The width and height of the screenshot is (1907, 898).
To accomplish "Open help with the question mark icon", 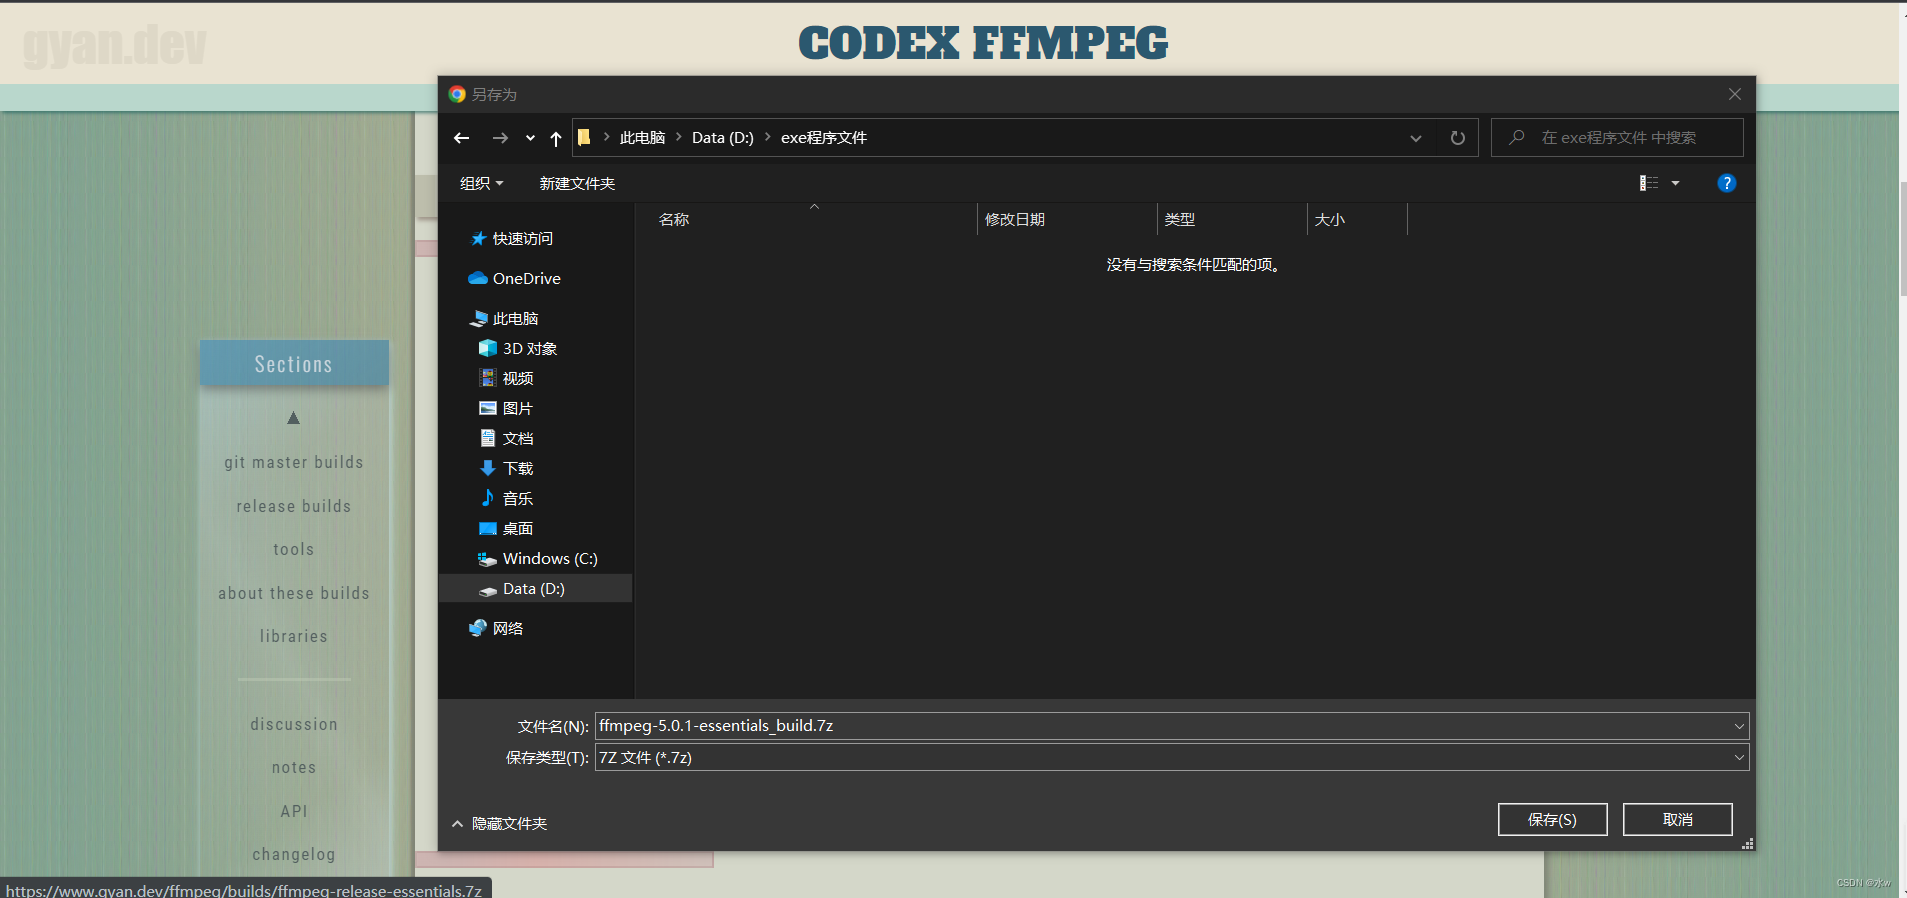I will click(1726, 183).
